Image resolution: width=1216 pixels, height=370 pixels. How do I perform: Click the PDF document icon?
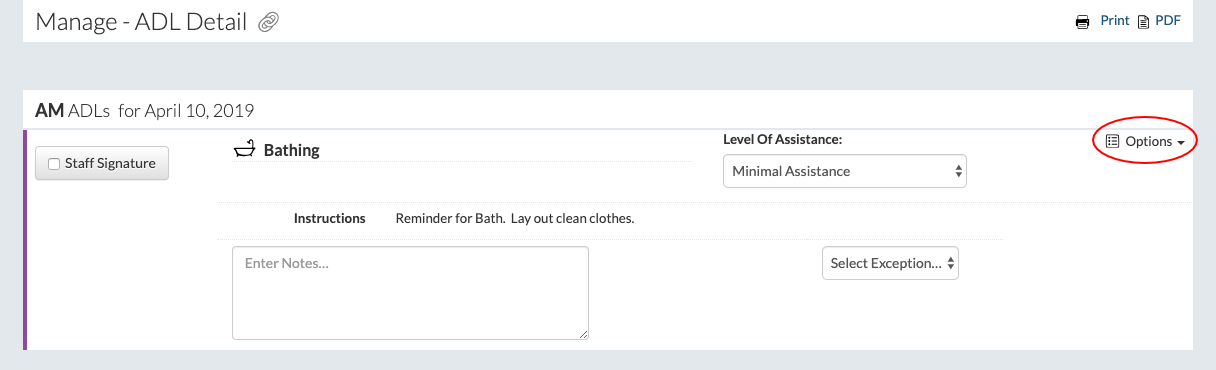pos(1144,22)
